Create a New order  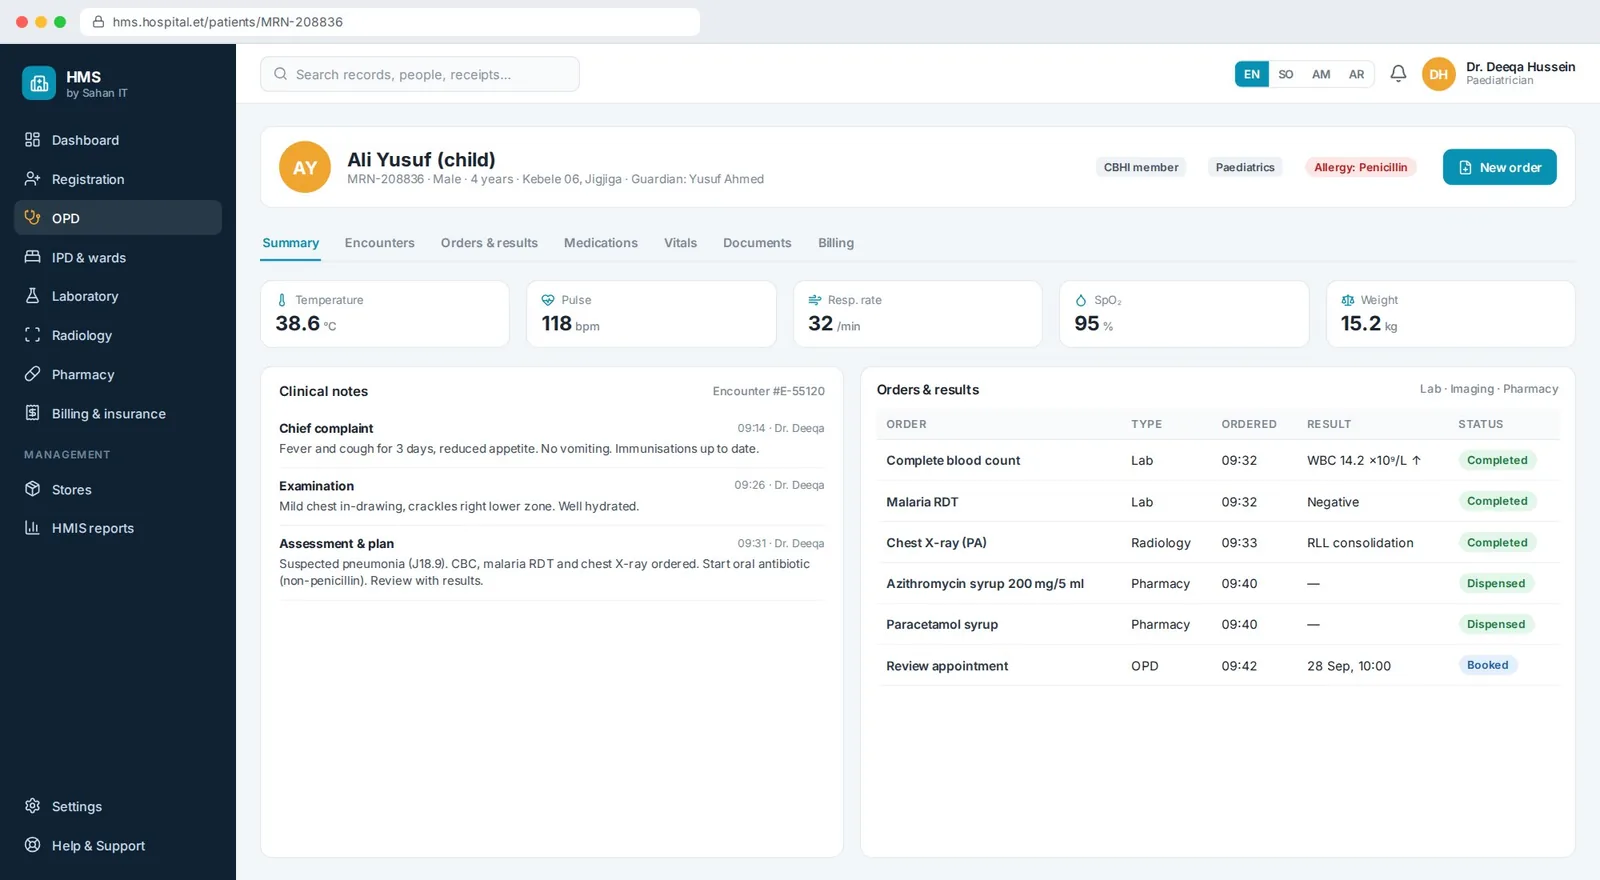(1499, 167)
